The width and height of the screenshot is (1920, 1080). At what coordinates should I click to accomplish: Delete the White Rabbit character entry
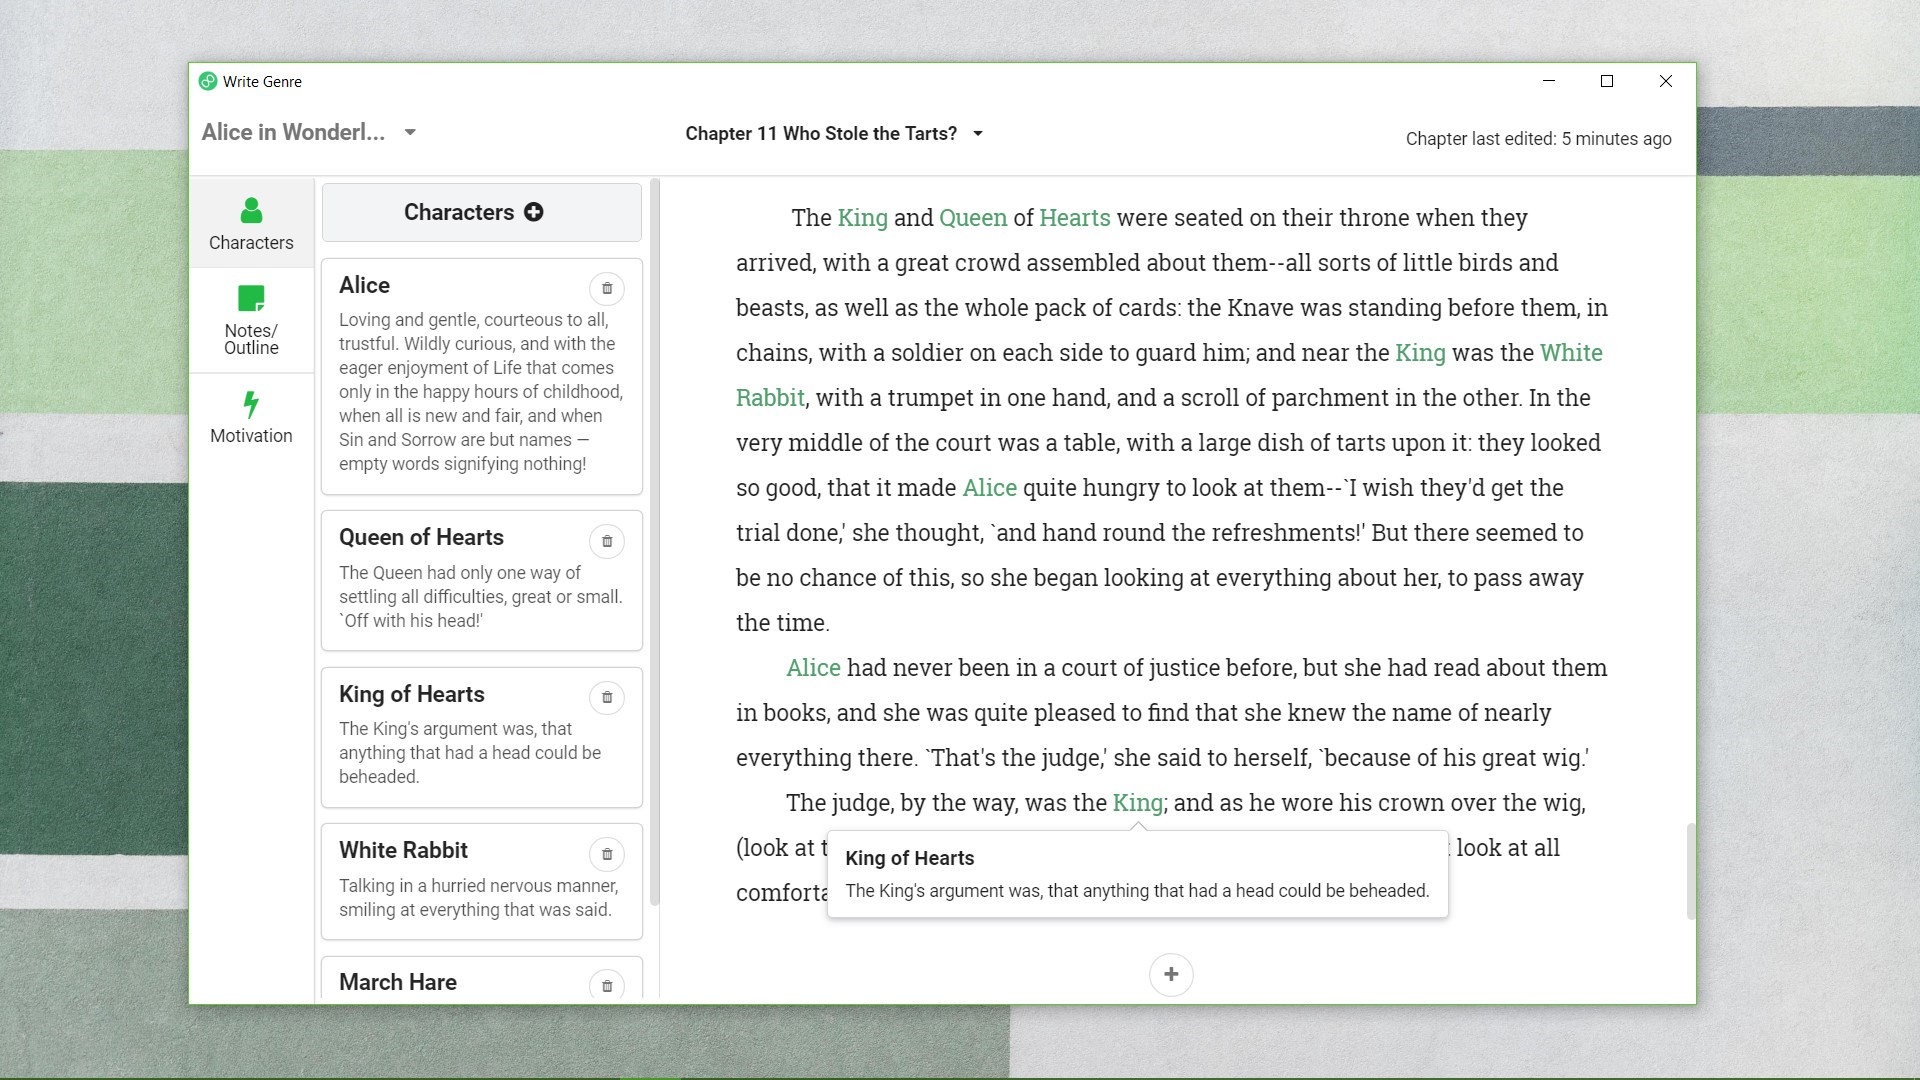pyautogui.click(x=607, y=854)
